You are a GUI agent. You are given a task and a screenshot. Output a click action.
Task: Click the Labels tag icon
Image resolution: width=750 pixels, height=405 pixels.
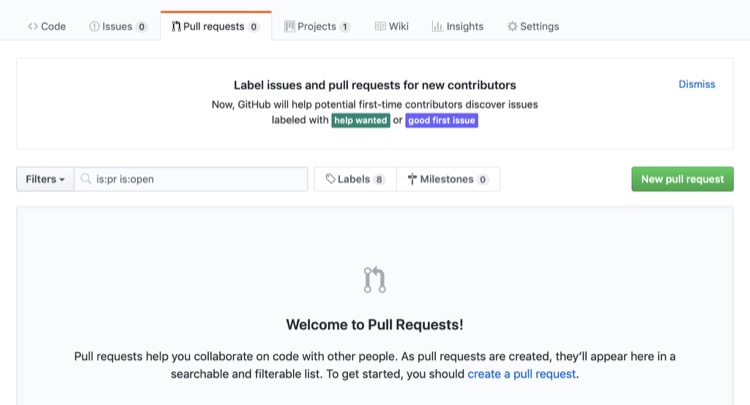pyautogui.click(x=330, y=179)
